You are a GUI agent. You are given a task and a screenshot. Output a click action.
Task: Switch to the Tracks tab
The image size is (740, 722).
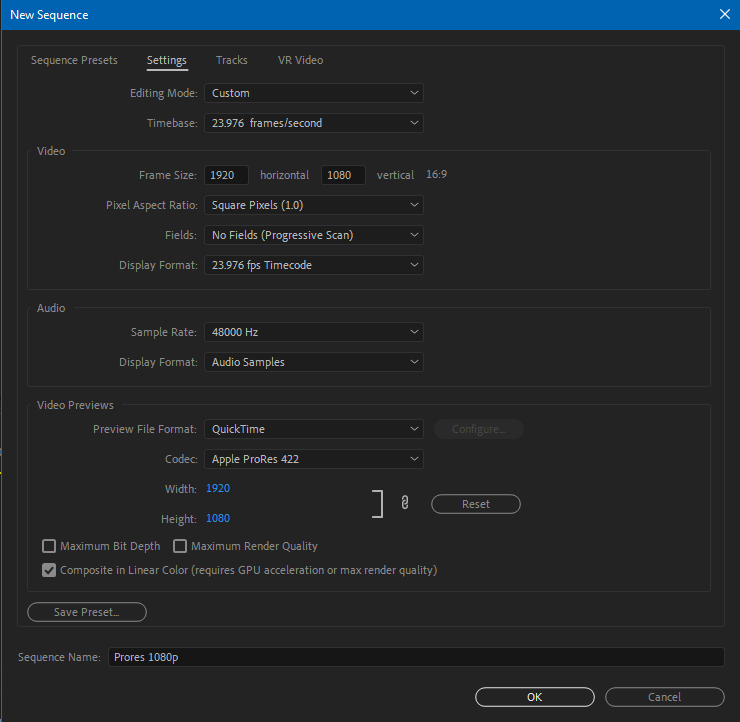pyautogui.click(x=232, y=60)
